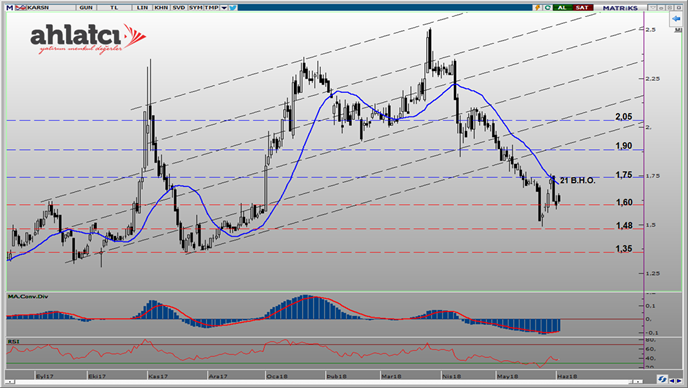This screenshot has width=688, height=388.
Task: Toggle the KHN toolbar option
Action: (161, 8)
